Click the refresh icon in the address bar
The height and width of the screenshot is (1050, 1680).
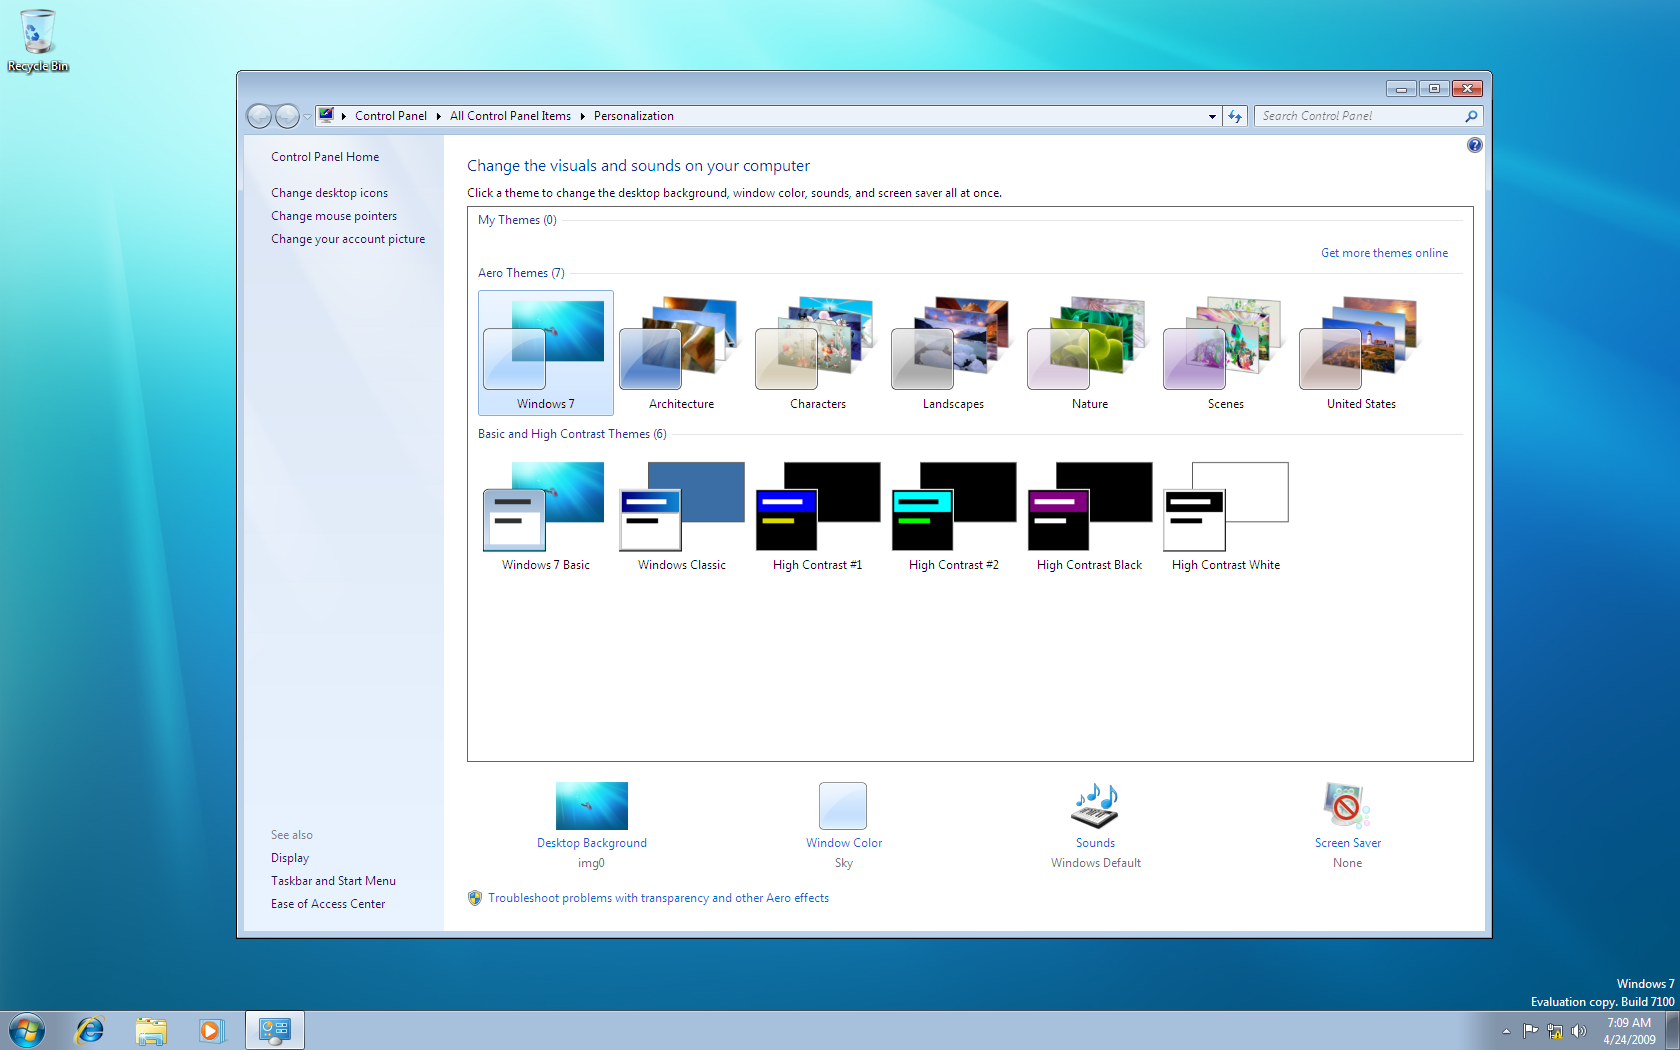[1235, 116]
